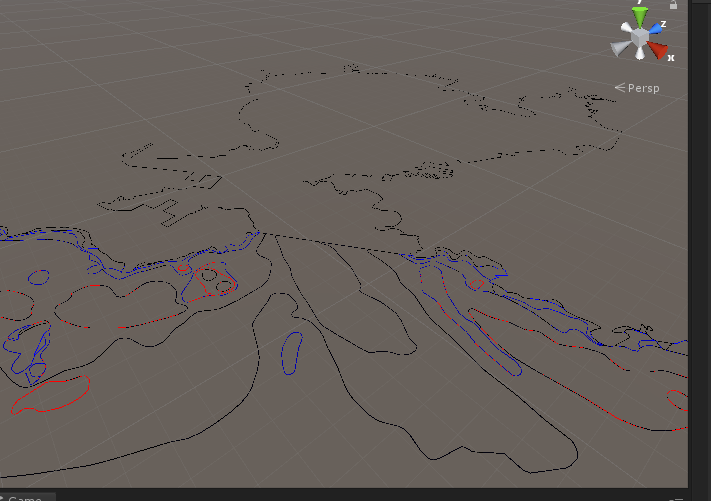This screenshot has width=711, height=501.
Task: Toggle the scene gizmo rotation lock icon
Action: coord(673,5)
